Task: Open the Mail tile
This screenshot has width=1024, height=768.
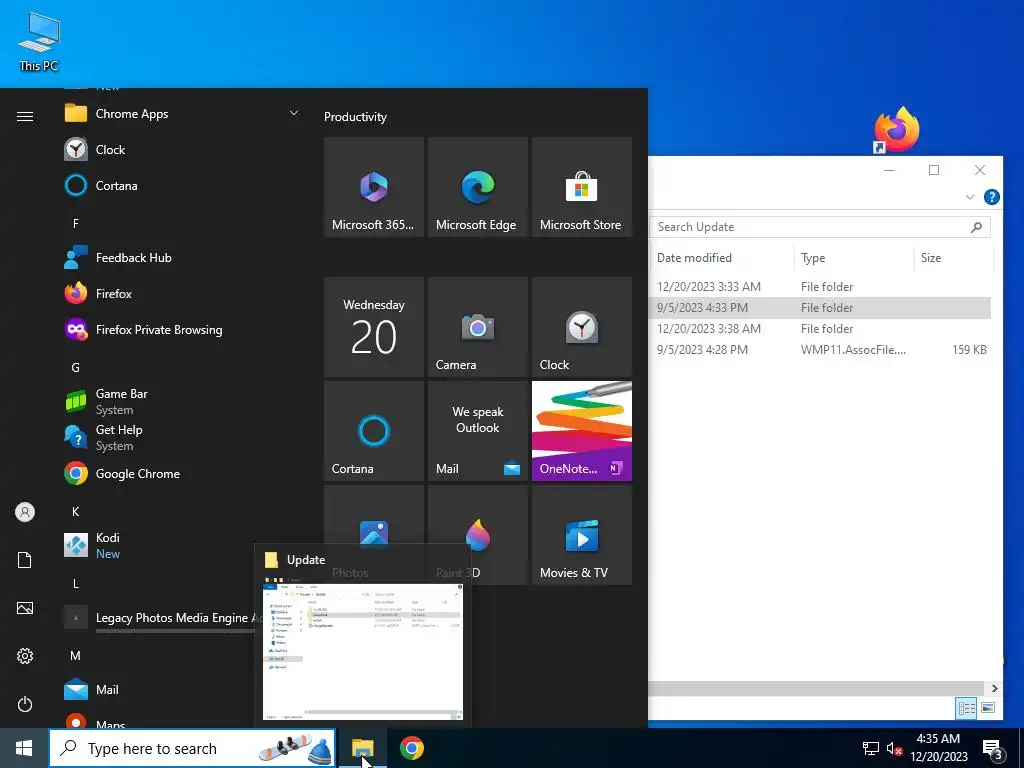Action: pyautogui.click(x=477, y=431)
